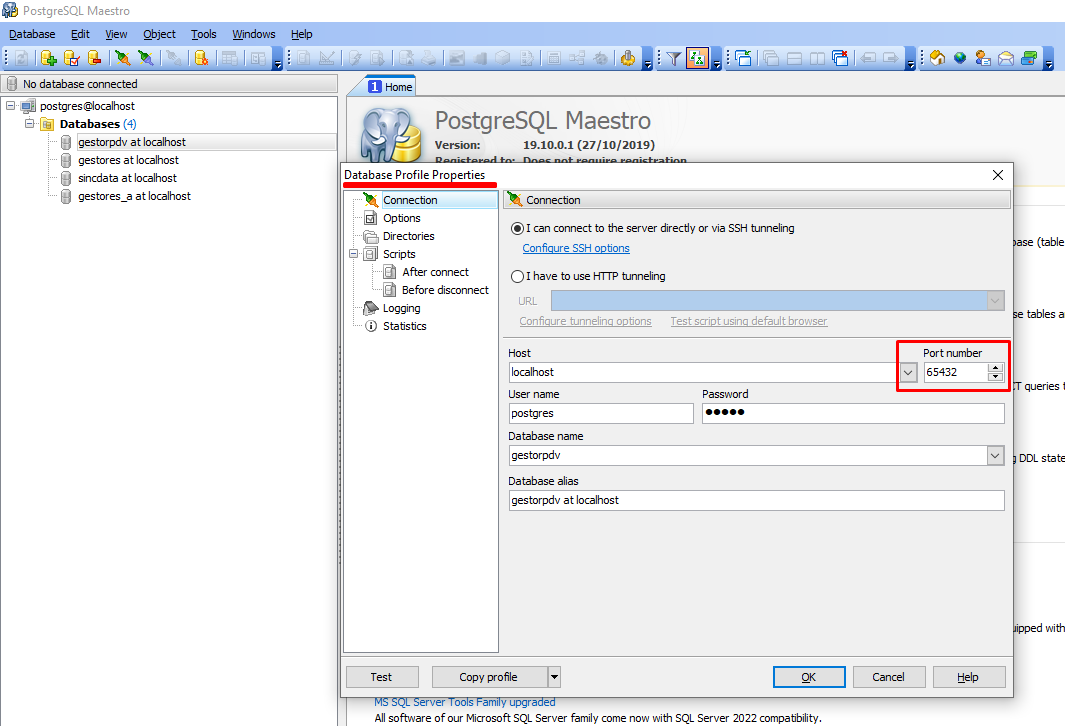The width and height of the screenshot is (1065, 726).
Task: Click the close all windows icon
Action: pos(840,59)
